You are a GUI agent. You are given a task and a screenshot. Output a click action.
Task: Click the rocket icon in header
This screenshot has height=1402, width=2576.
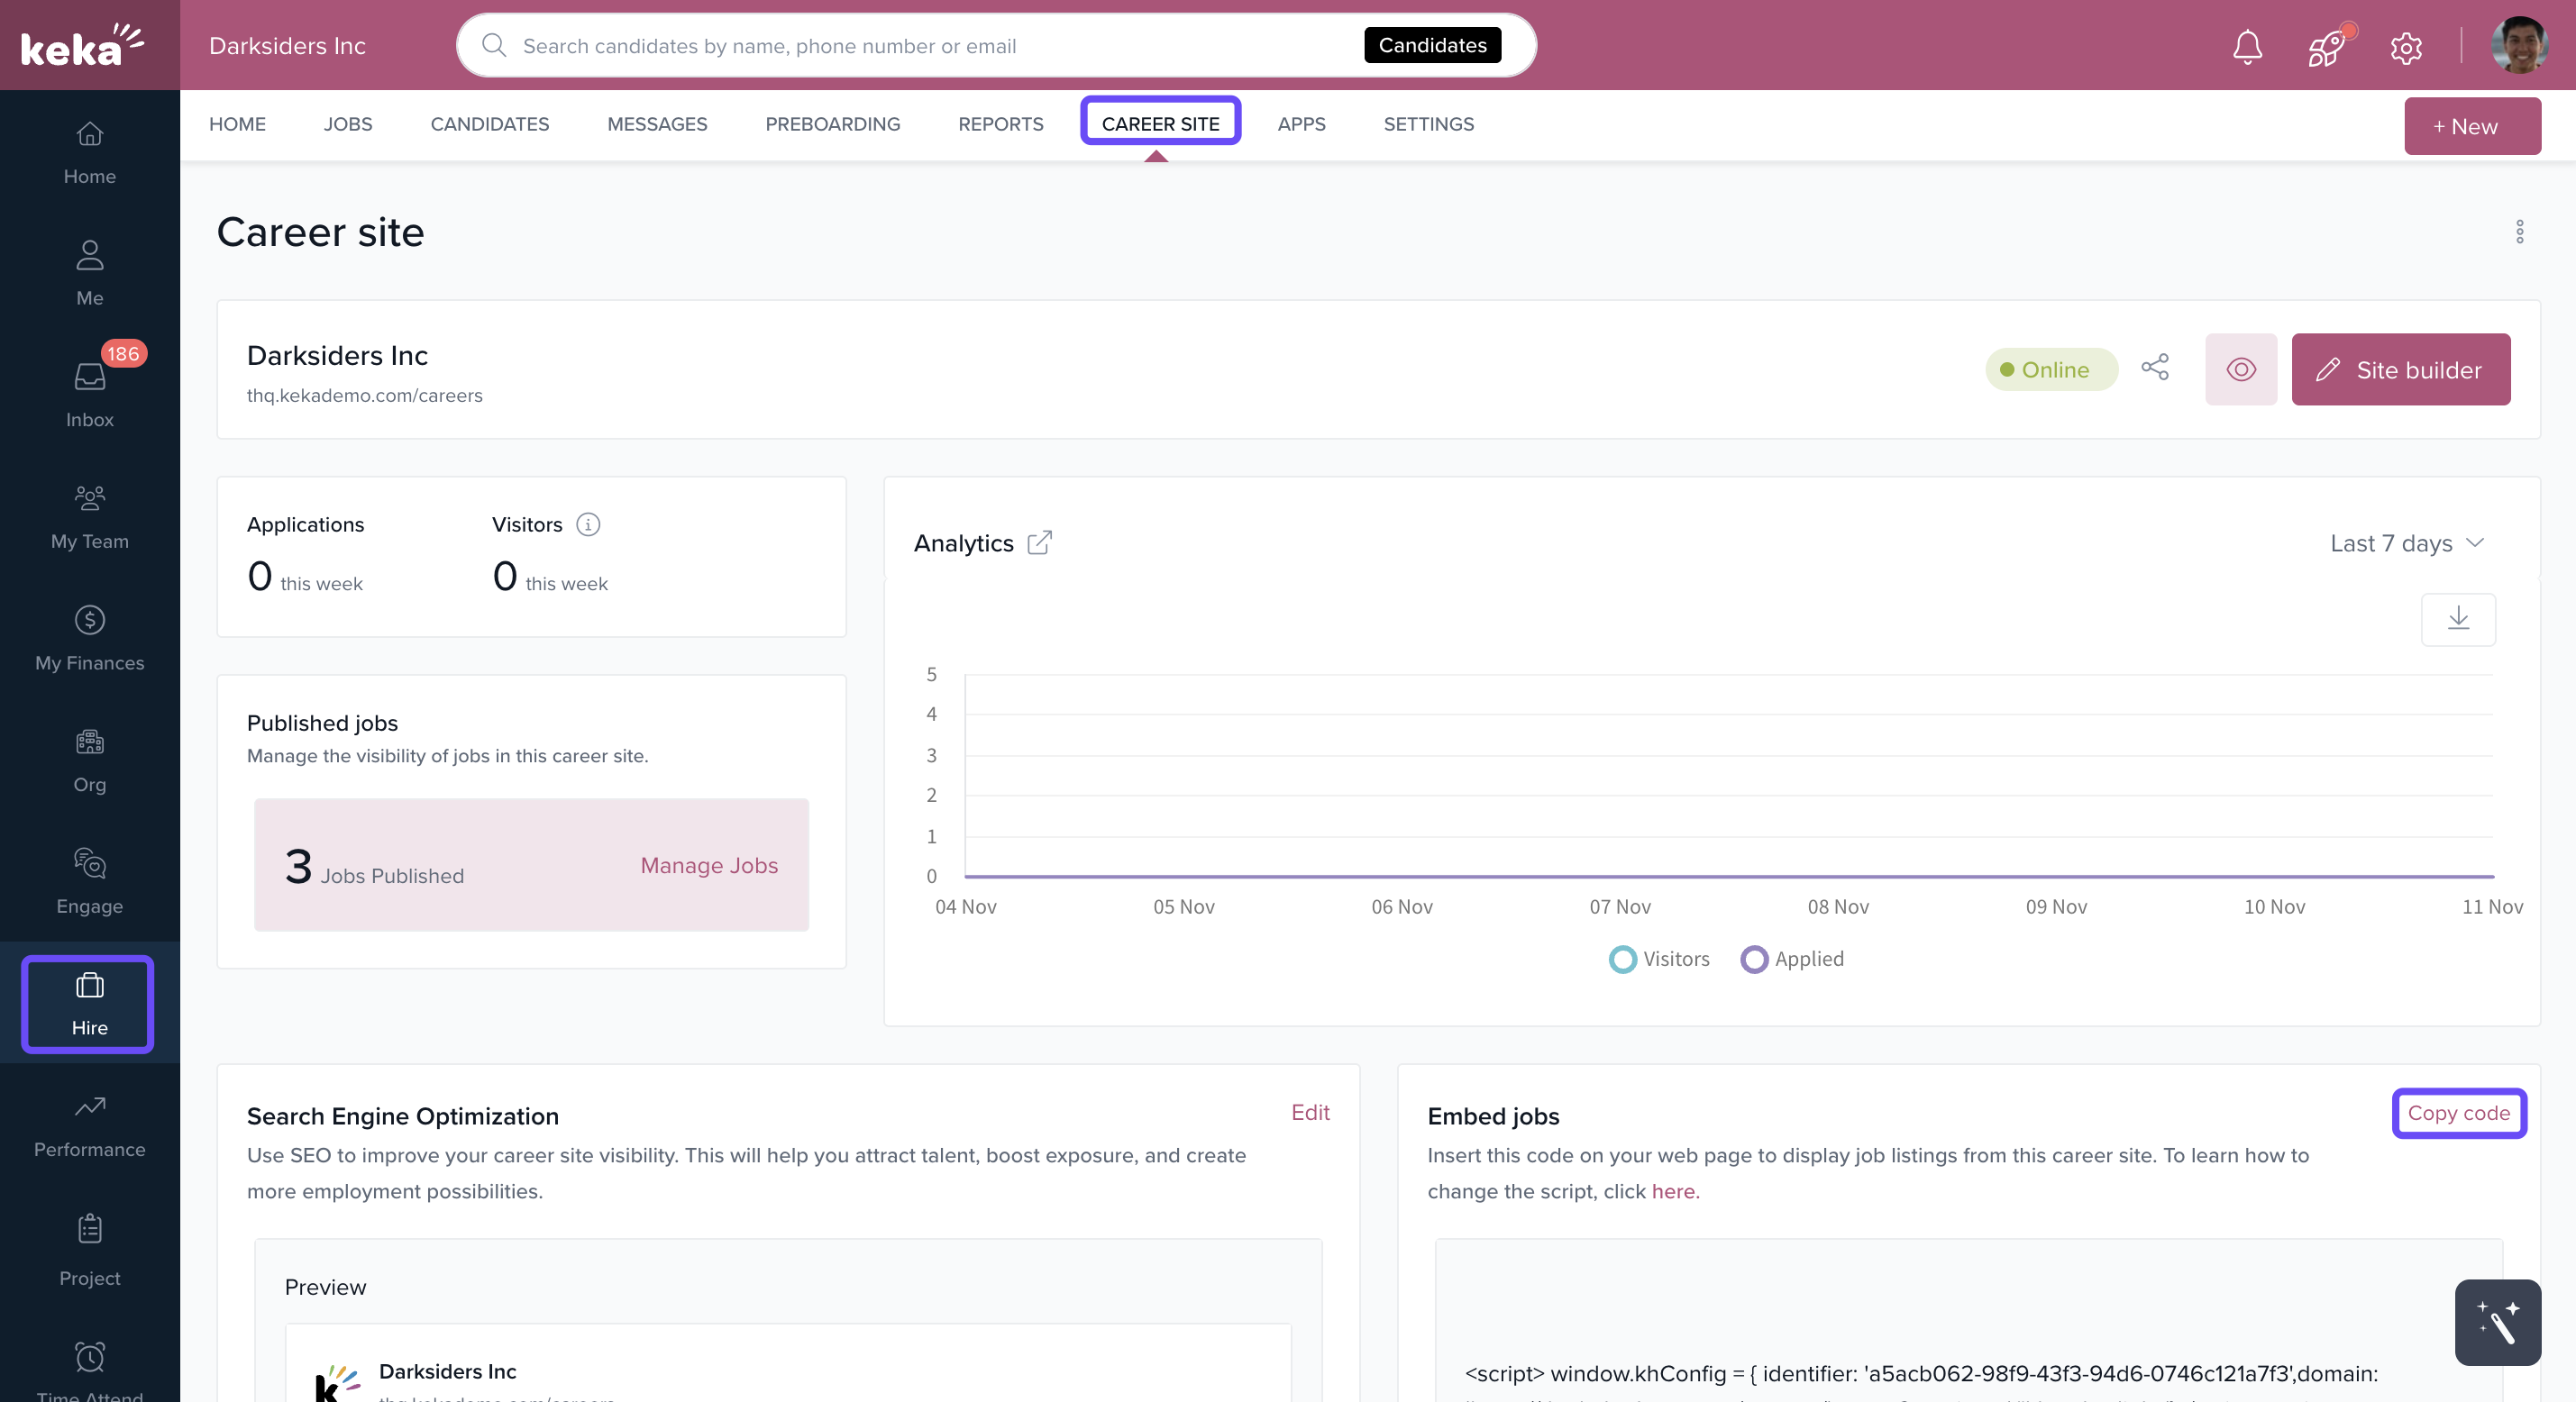coord(2326,46)
